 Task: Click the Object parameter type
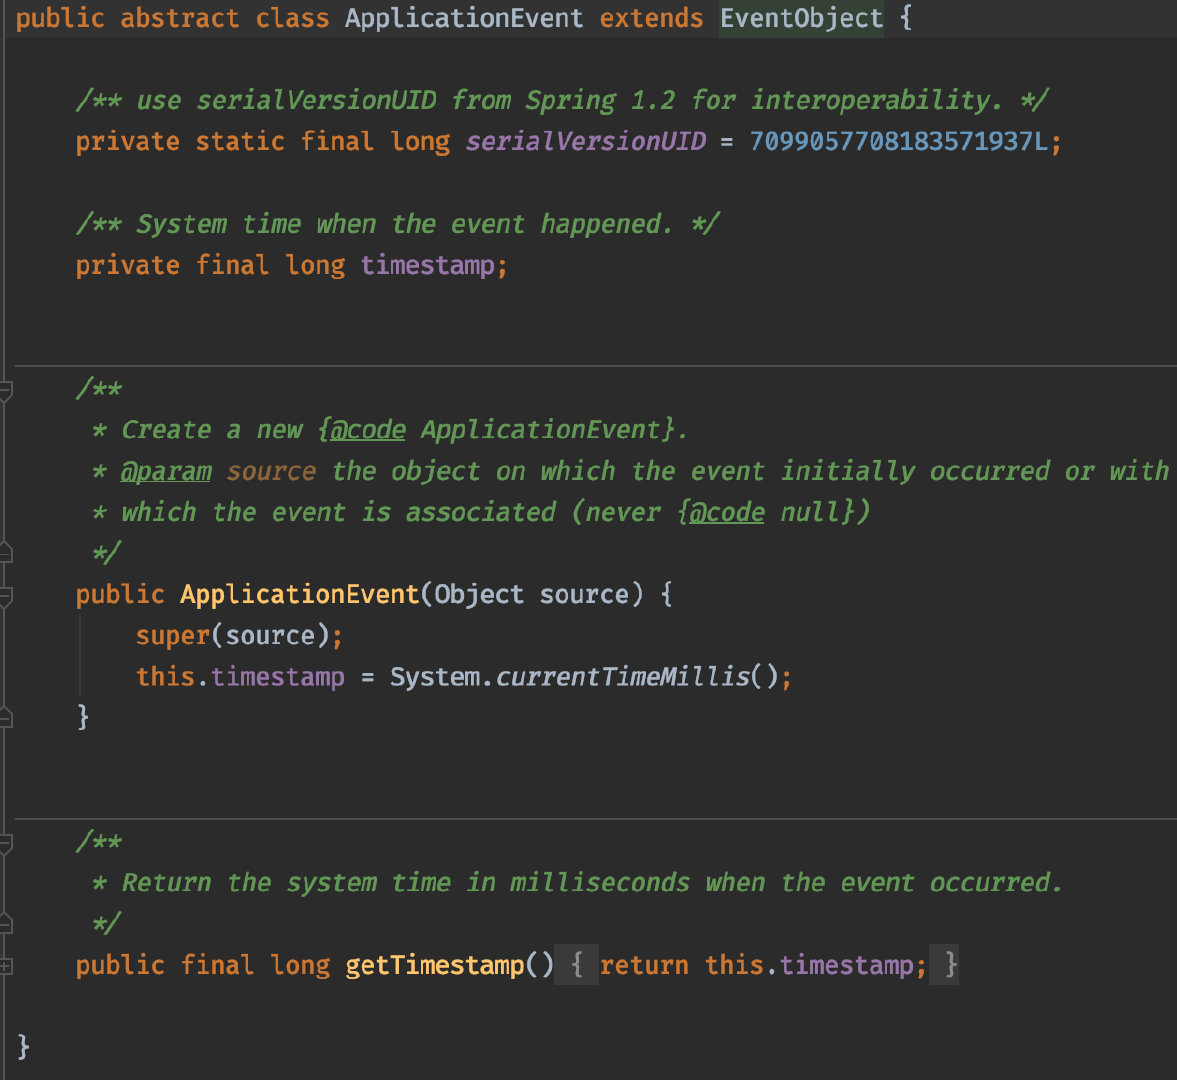pos(479,594)
